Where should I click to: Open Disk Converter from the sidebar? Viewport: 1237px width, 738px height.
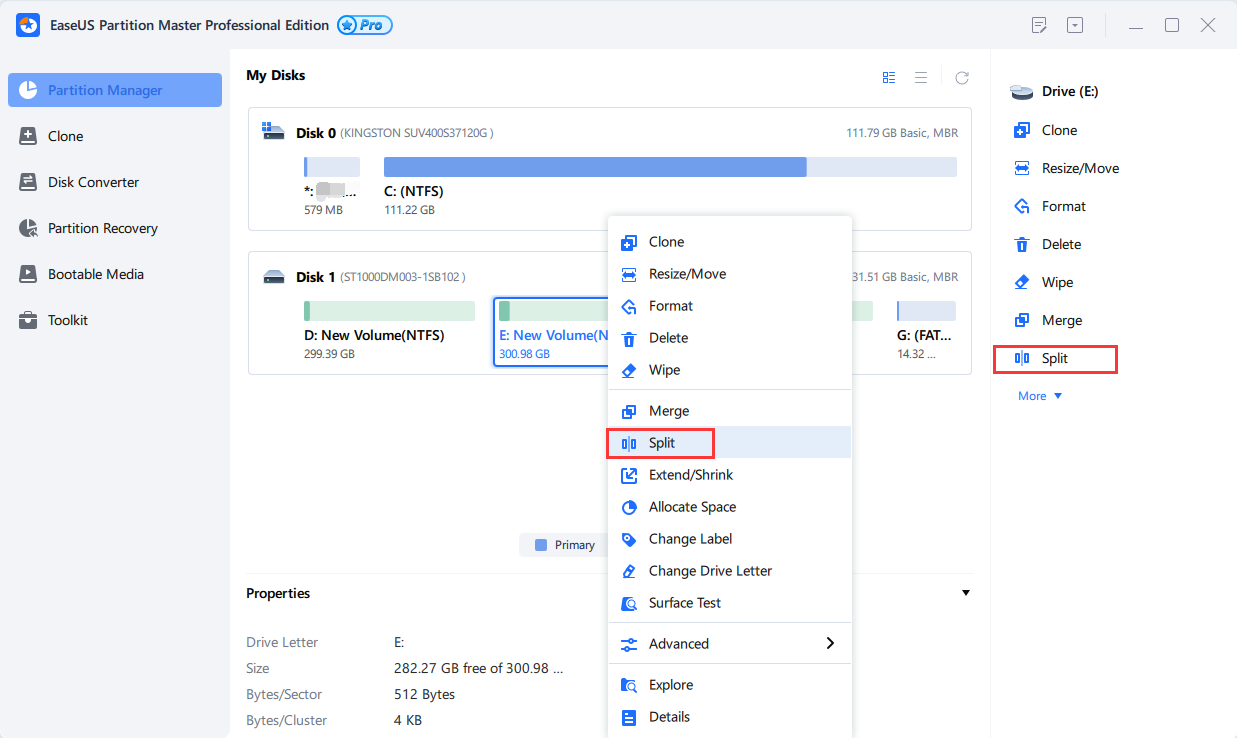click(x=93, y=182)
